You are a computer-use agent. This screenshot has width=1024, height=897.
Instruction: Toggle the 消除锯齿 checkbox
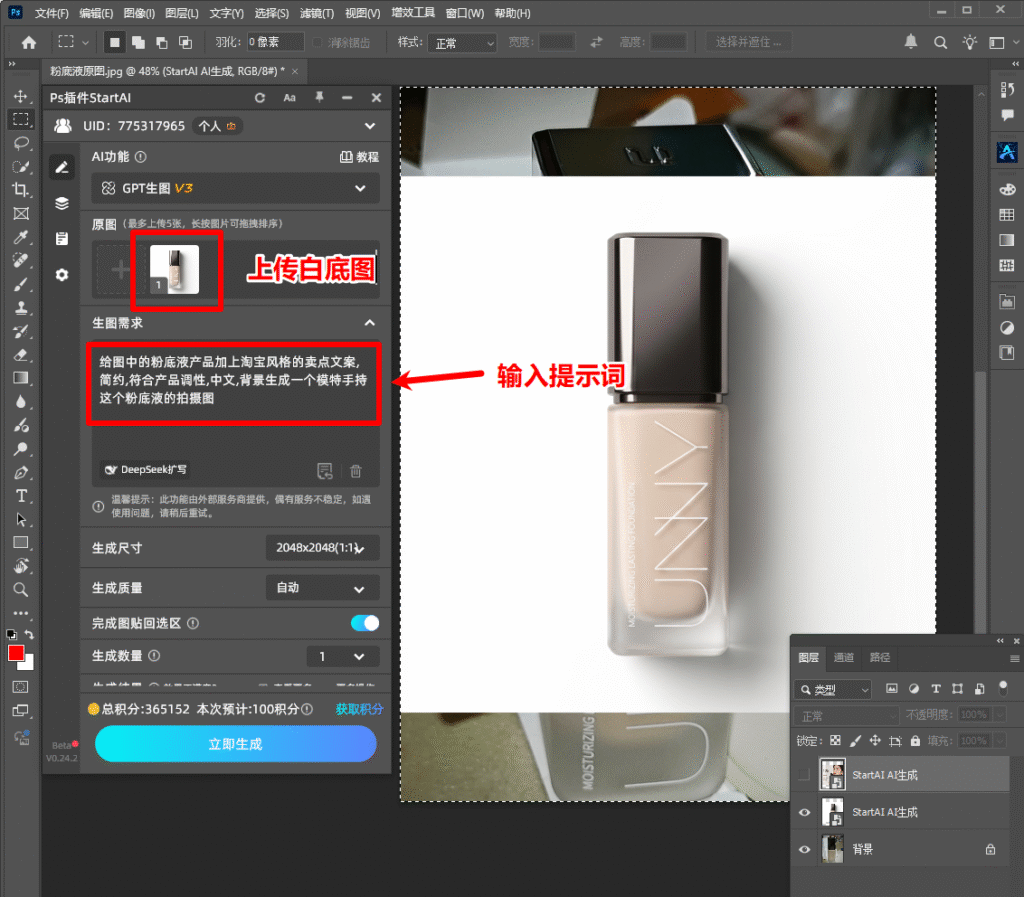(317, 42)
